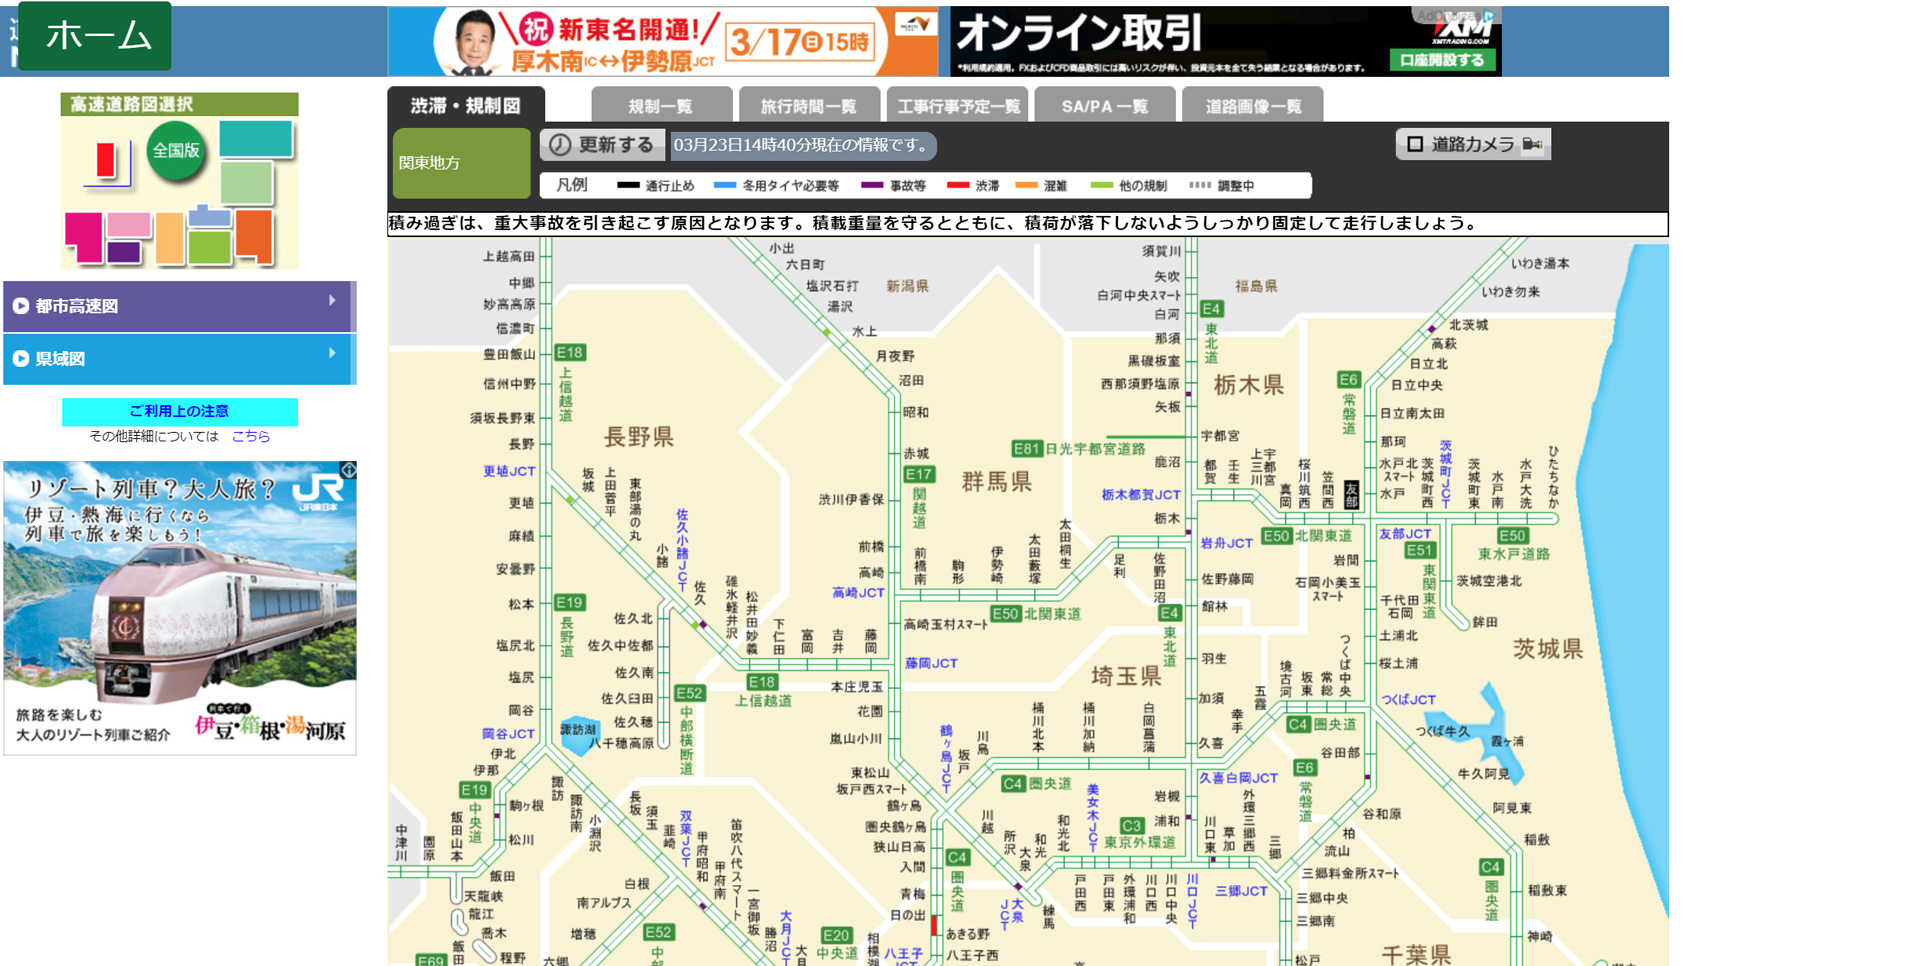Click 高崎JCT junction label
This screenshot has width=1920, height=966.
coord(858,593)
